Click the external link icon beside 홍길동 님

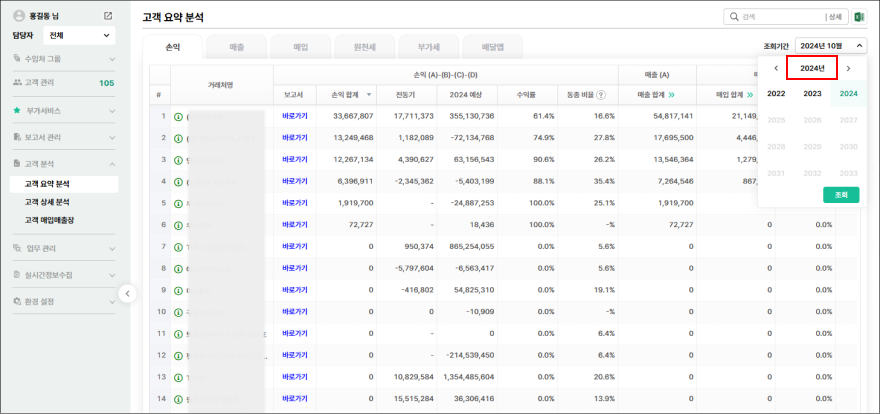click(108, 17)
